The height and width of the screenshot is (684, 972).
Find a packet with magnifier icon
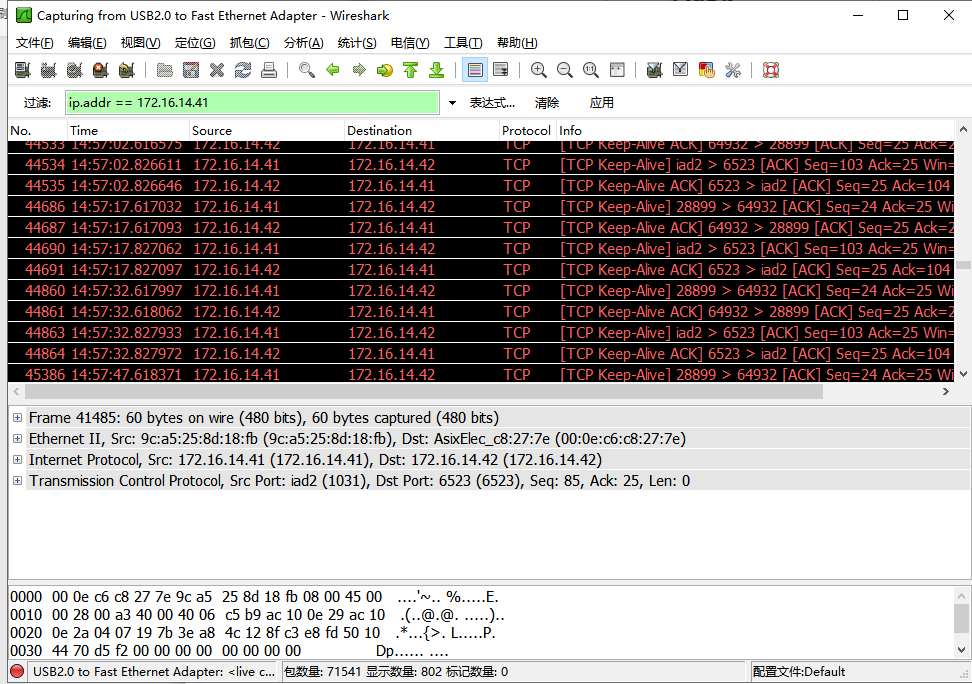(306, 70)
